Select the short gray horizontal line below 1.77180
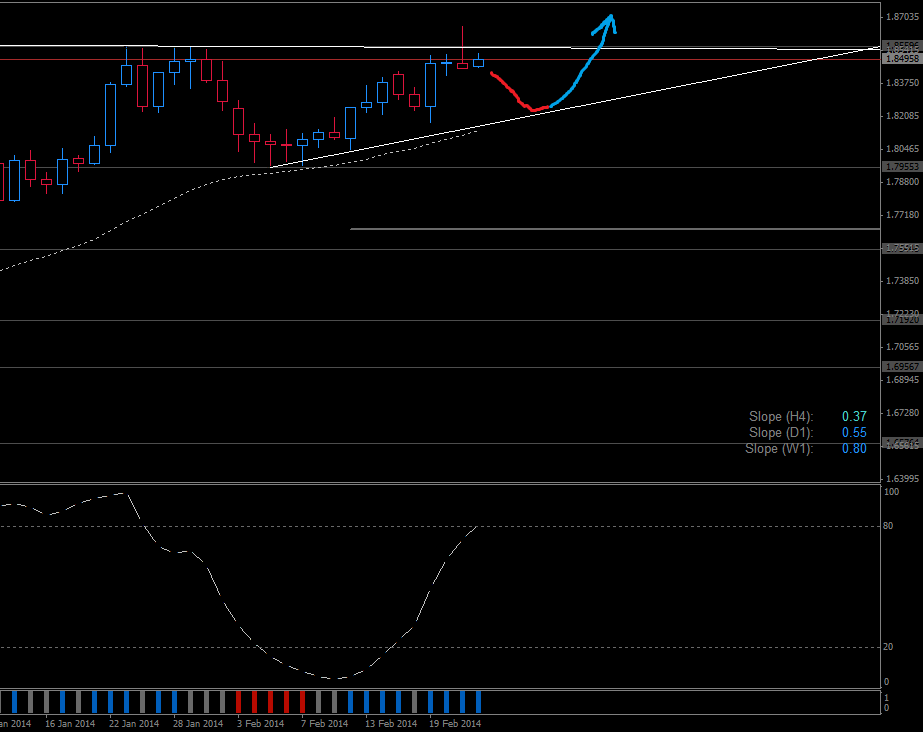Viewport: 923px width, 732px height. coord(615,229)
